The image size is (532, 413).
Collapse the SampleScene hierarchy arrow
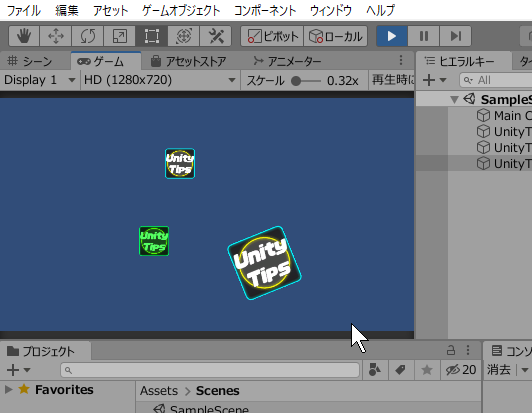pyautogui.click(x=454, y=100)
